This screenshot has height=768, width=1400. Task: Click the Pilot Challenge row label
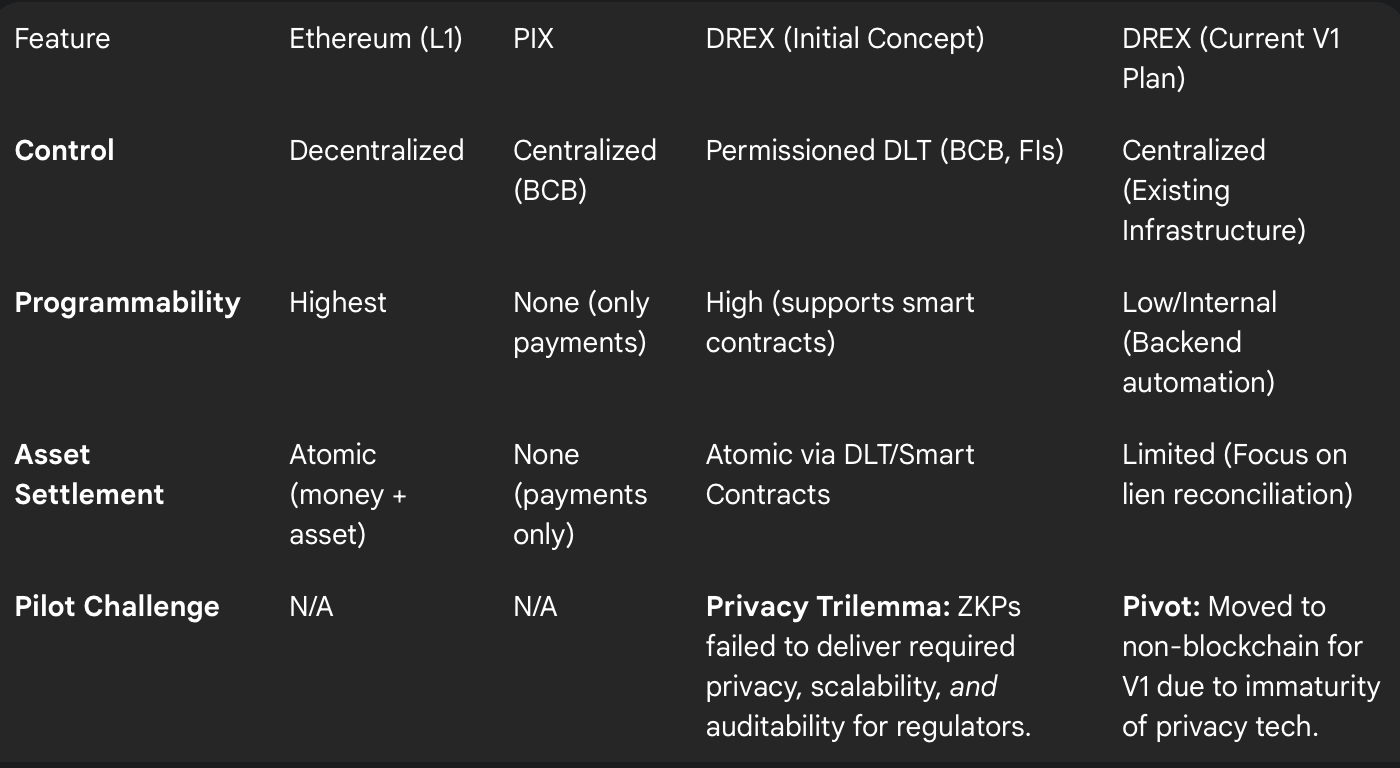point(117,607)
